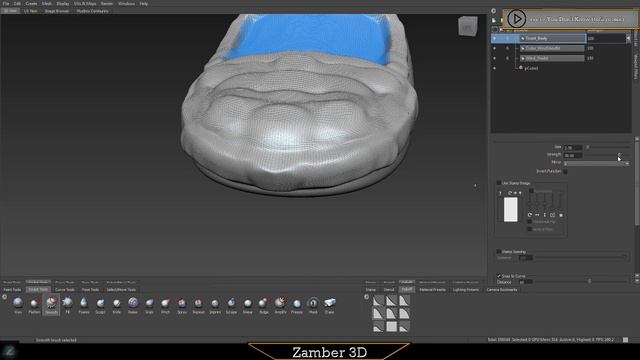Viewport: 640px width, 360px height.
Task: Open the Stamp tray tab
Action: tap(371, 290)
